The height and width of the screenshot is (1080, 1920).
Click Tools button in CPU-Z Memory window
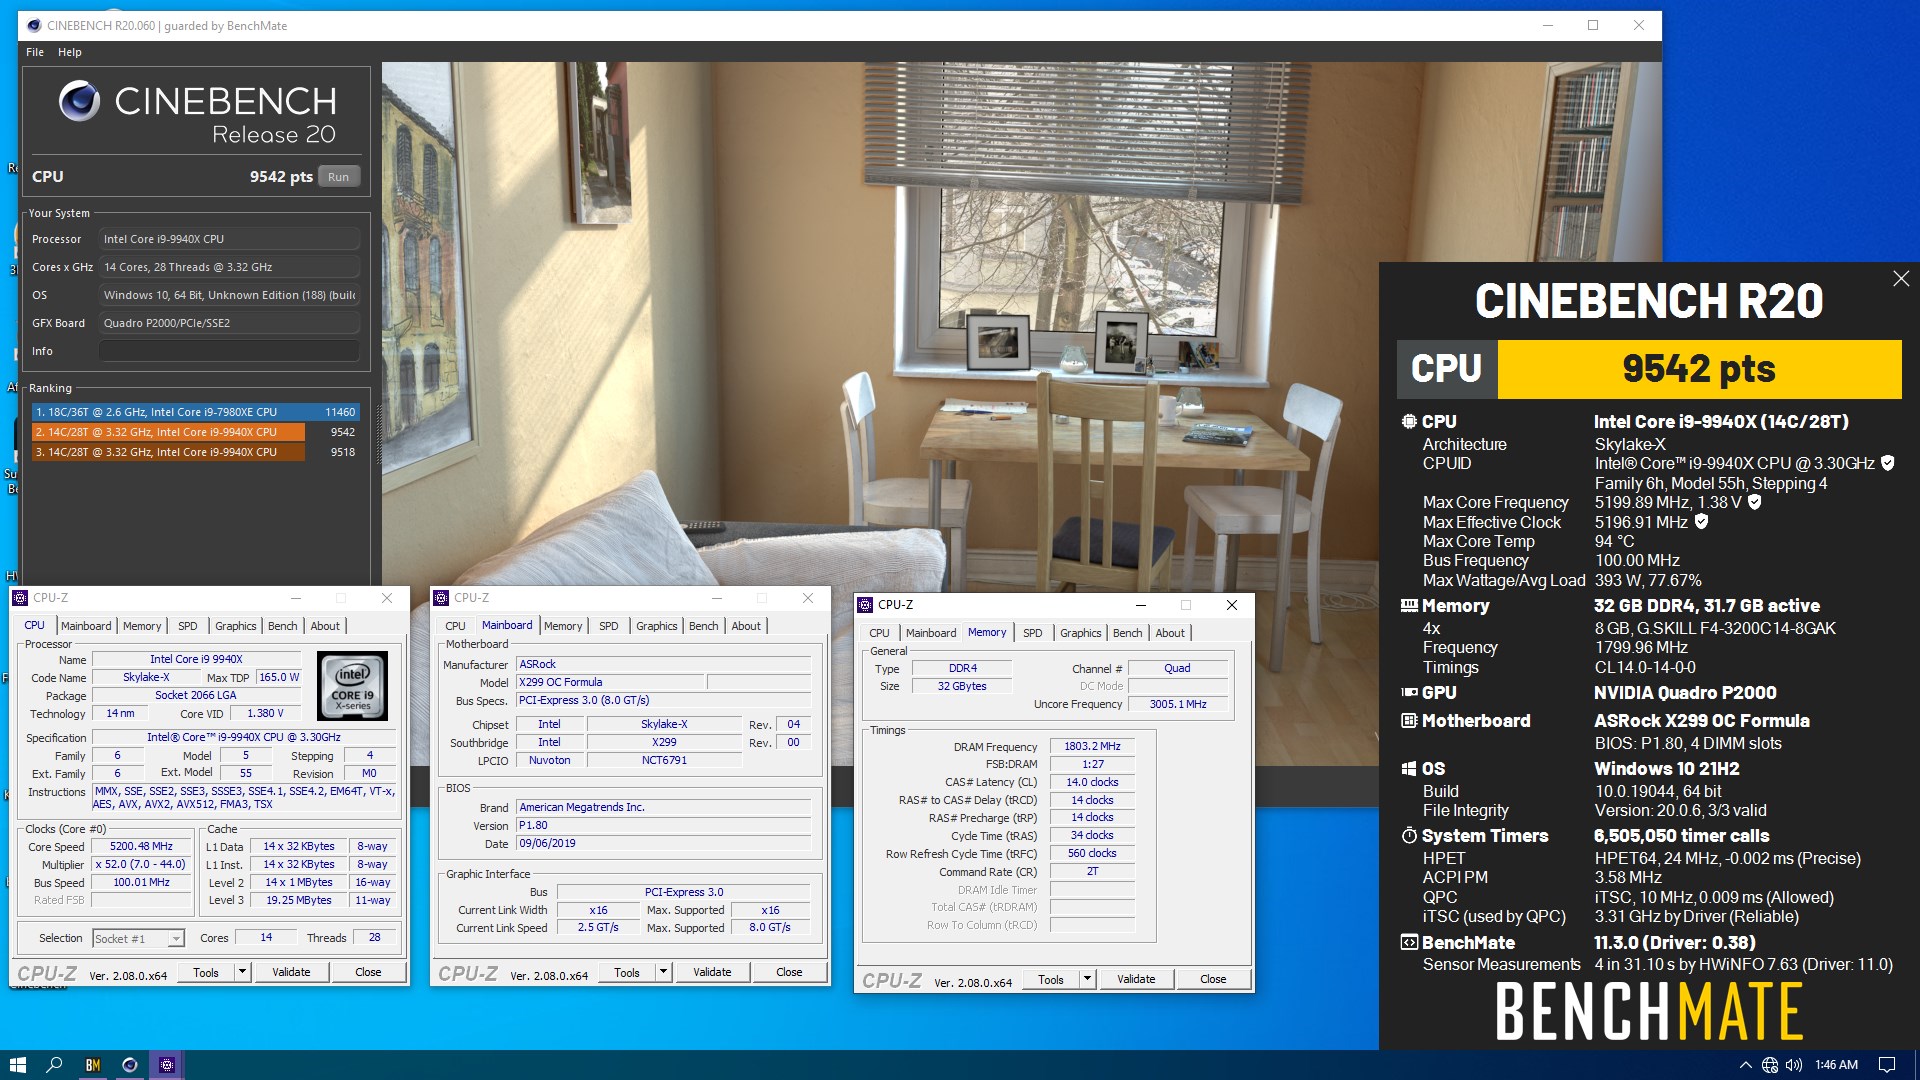tap(1051, 979)
